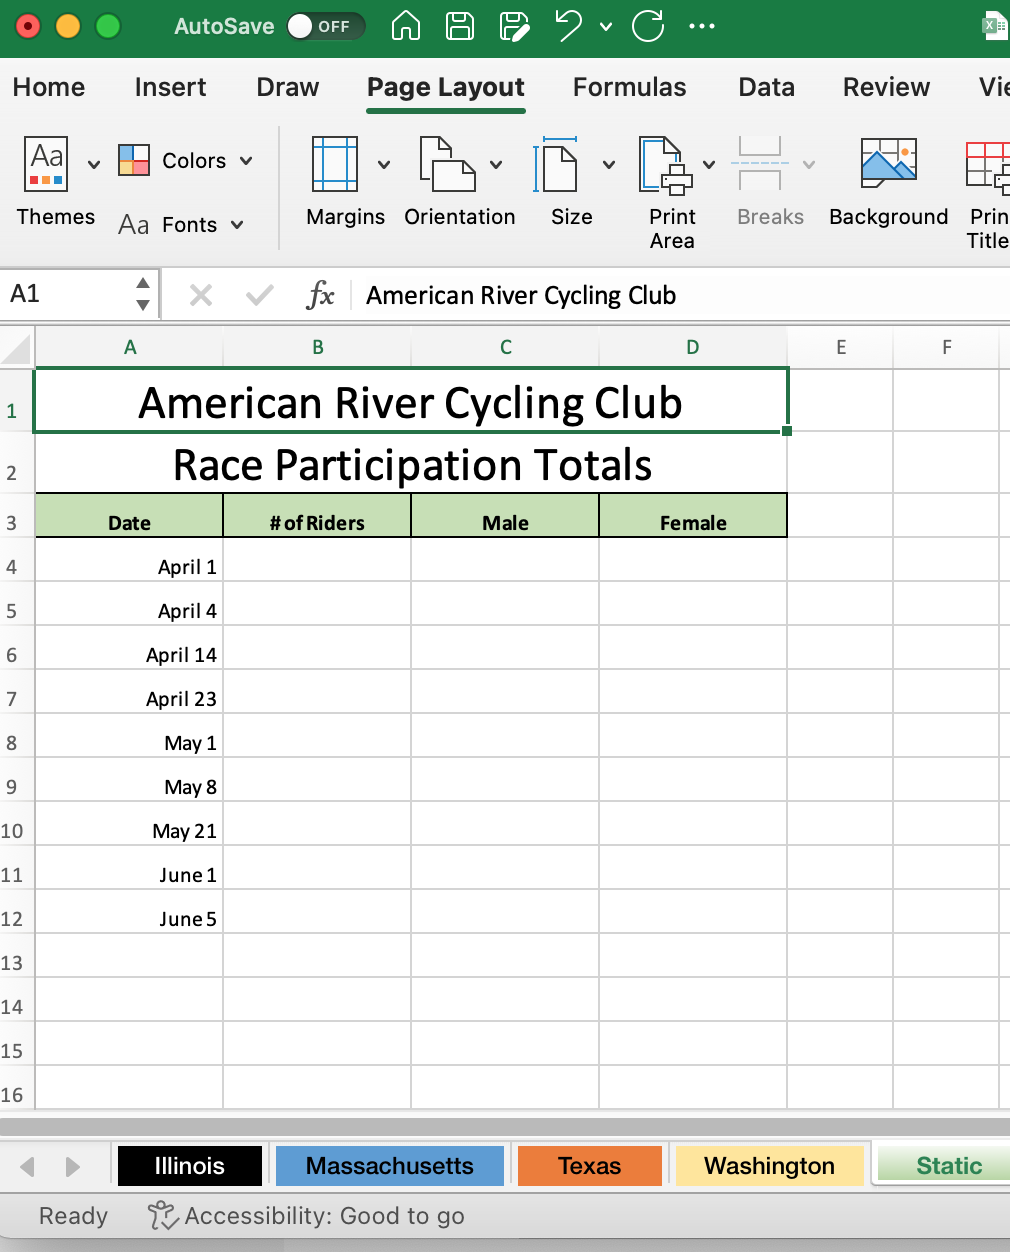Screen dimensions: 1010x1252
Task: Open the Texas sheet tab
Action: coord(590,1165)
